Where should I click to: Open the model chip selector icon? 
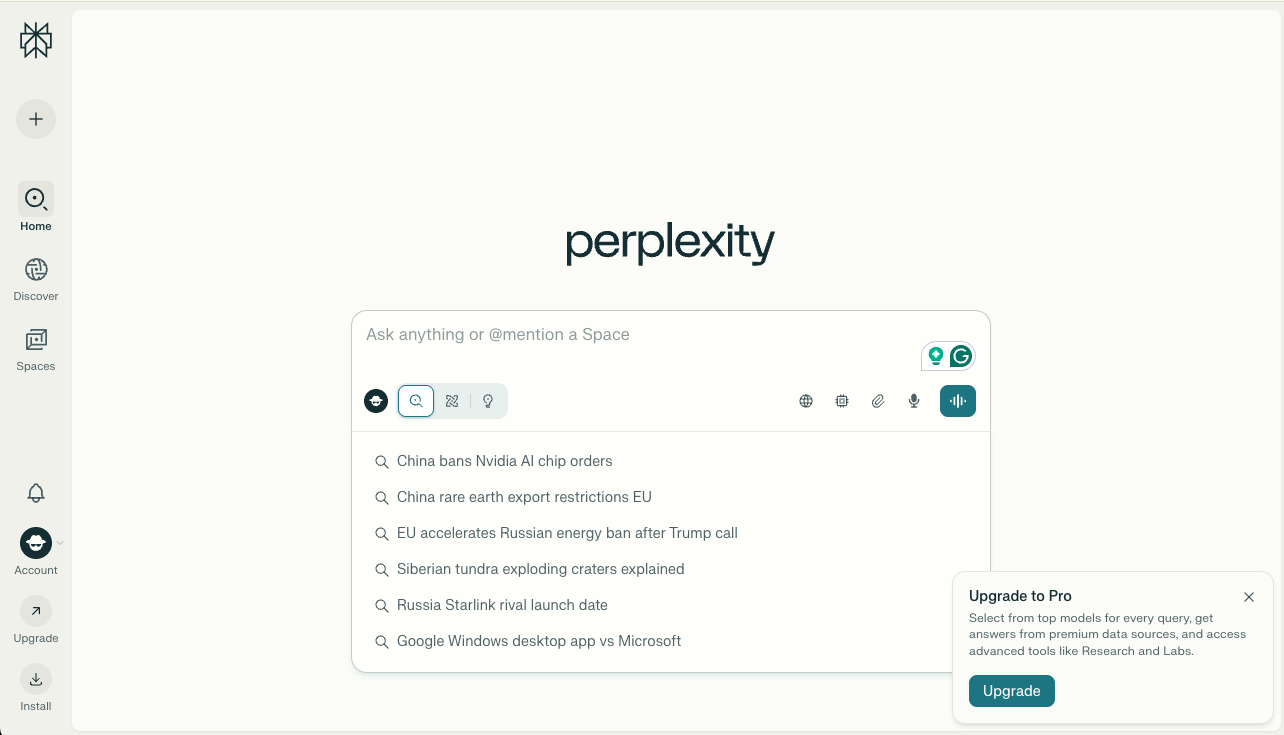(x=842, y=401)
